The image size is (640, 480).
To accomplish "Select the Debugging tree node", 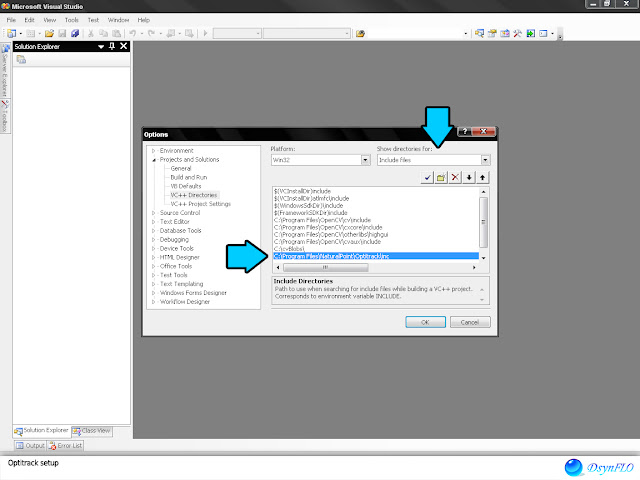I will 174,240.
